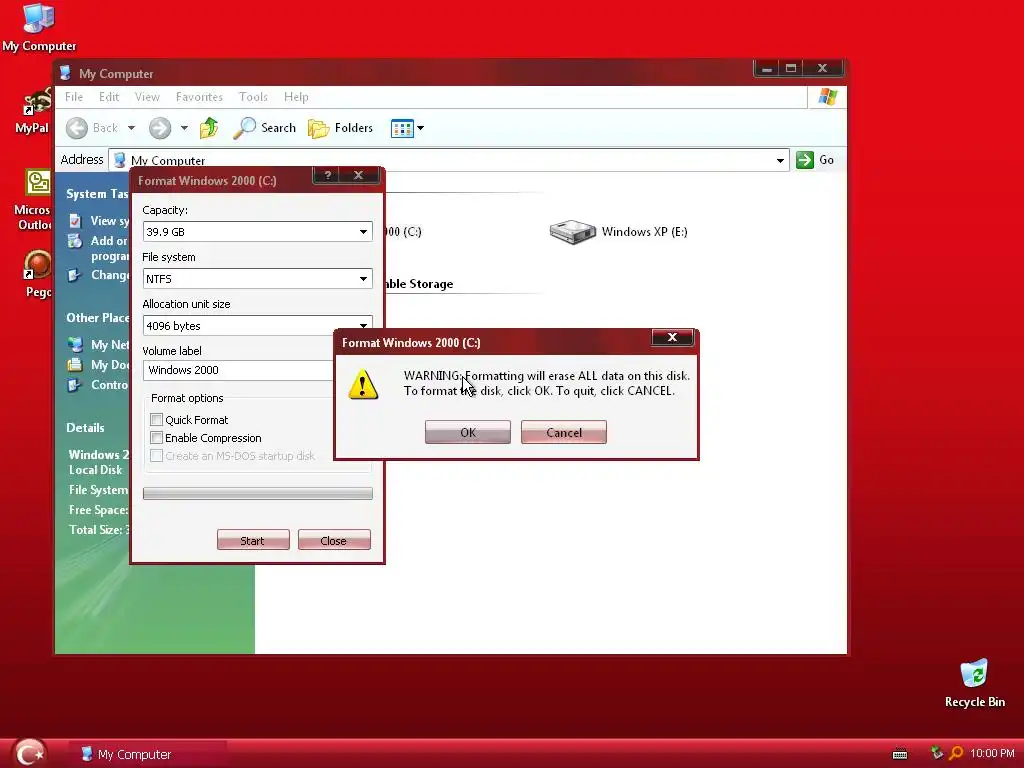Open the Edit menu
The image size is (1024, 768).
(109, 97)
